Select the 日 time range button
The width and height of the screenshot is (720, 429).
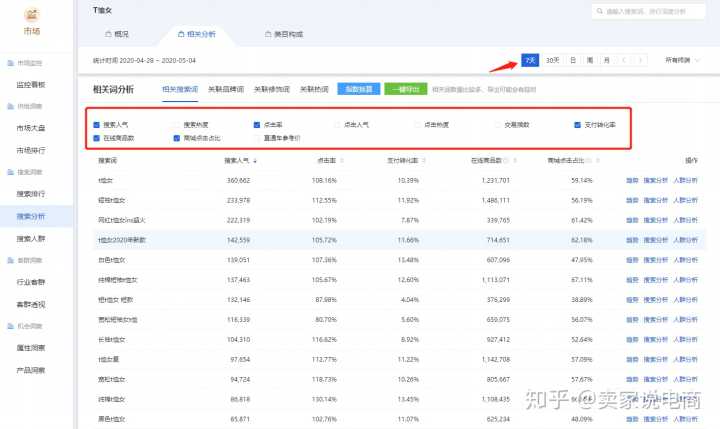[573, 60]
